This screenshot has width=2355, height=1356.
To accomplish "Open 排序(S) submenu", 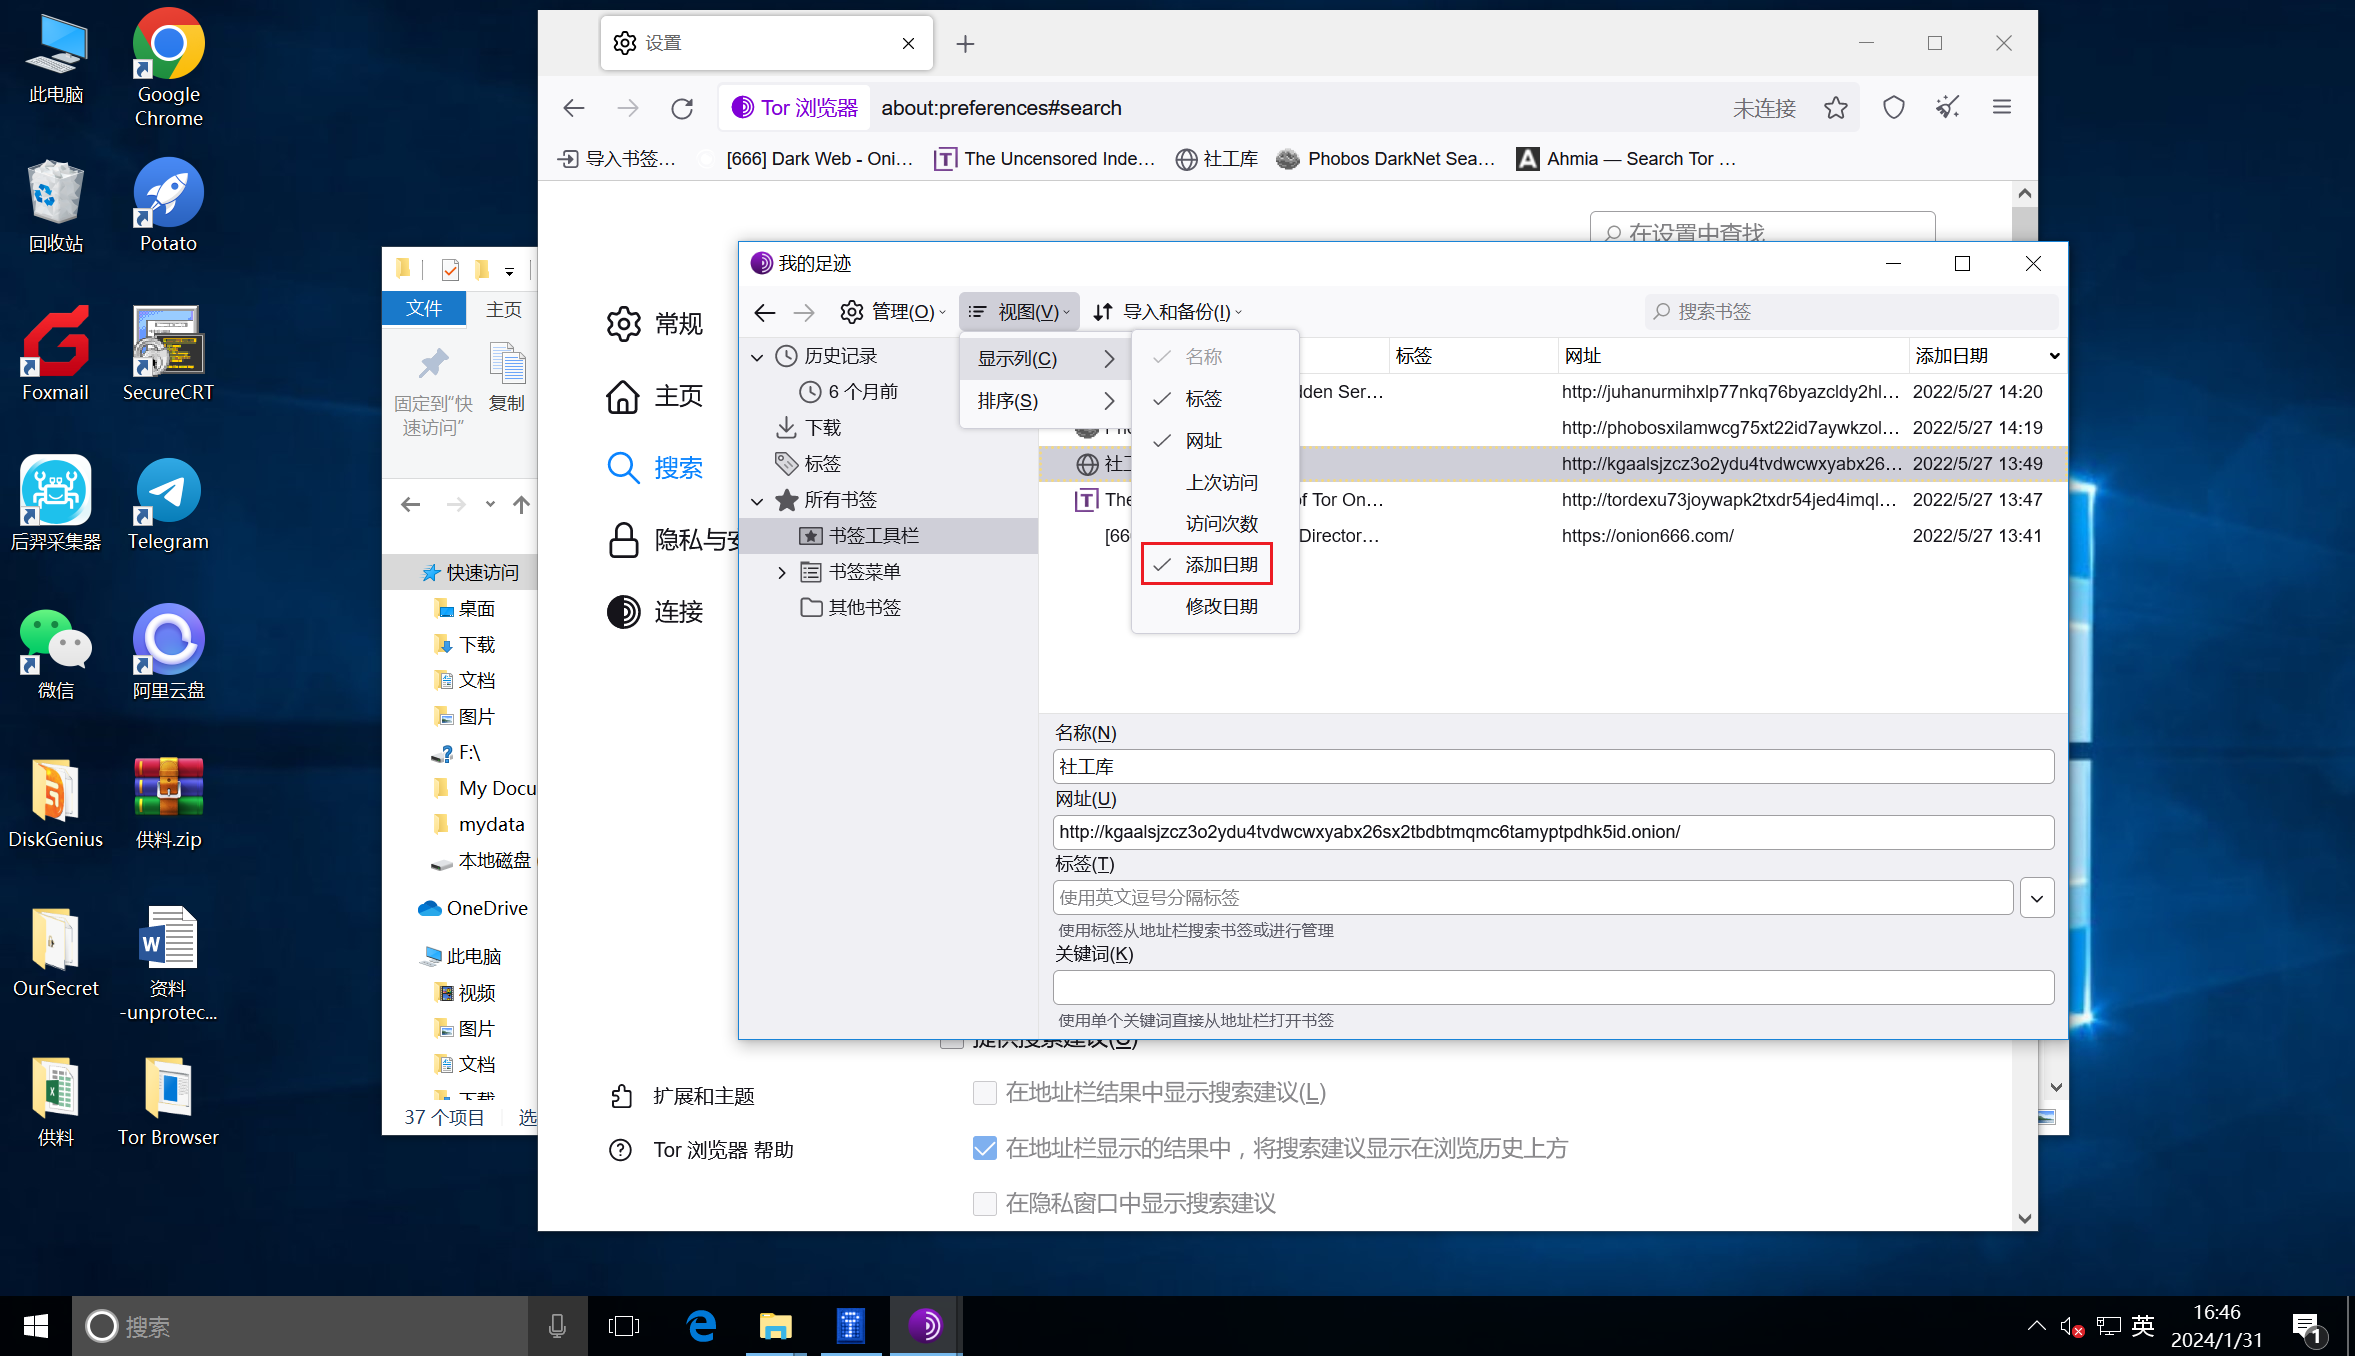I will click(1045, 401).
